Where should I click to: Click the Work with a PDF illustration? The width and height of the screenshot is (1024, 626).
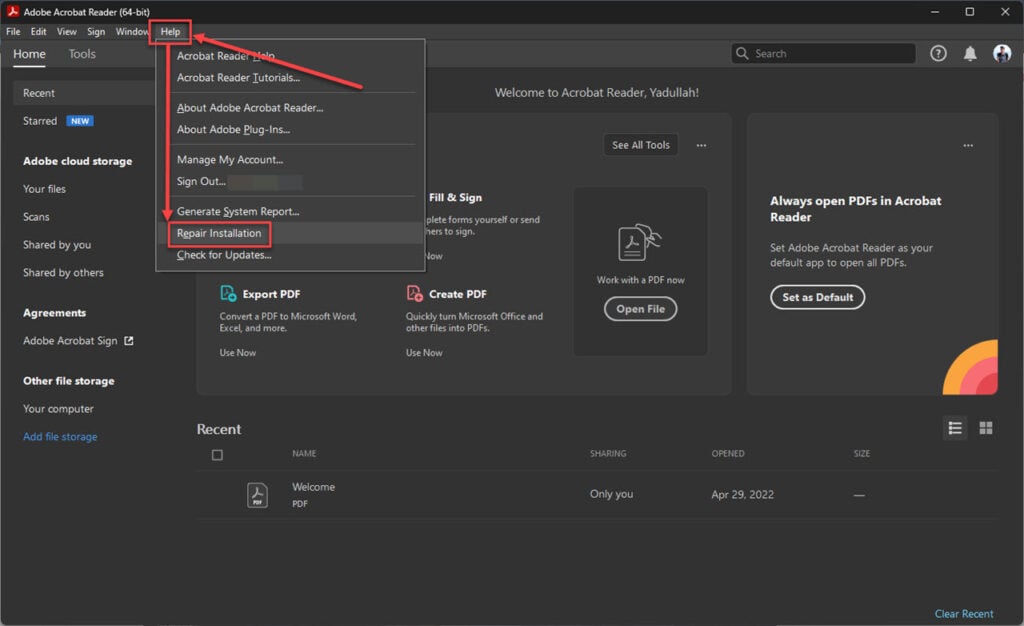639,242
